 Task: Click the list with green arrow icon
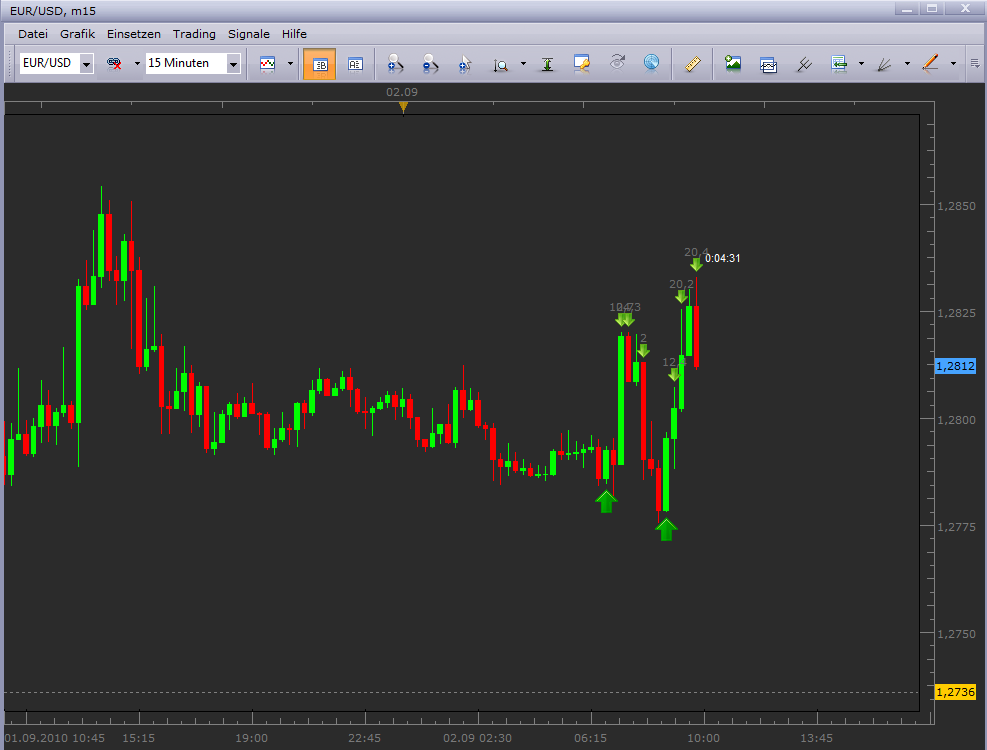pos(838,64)
